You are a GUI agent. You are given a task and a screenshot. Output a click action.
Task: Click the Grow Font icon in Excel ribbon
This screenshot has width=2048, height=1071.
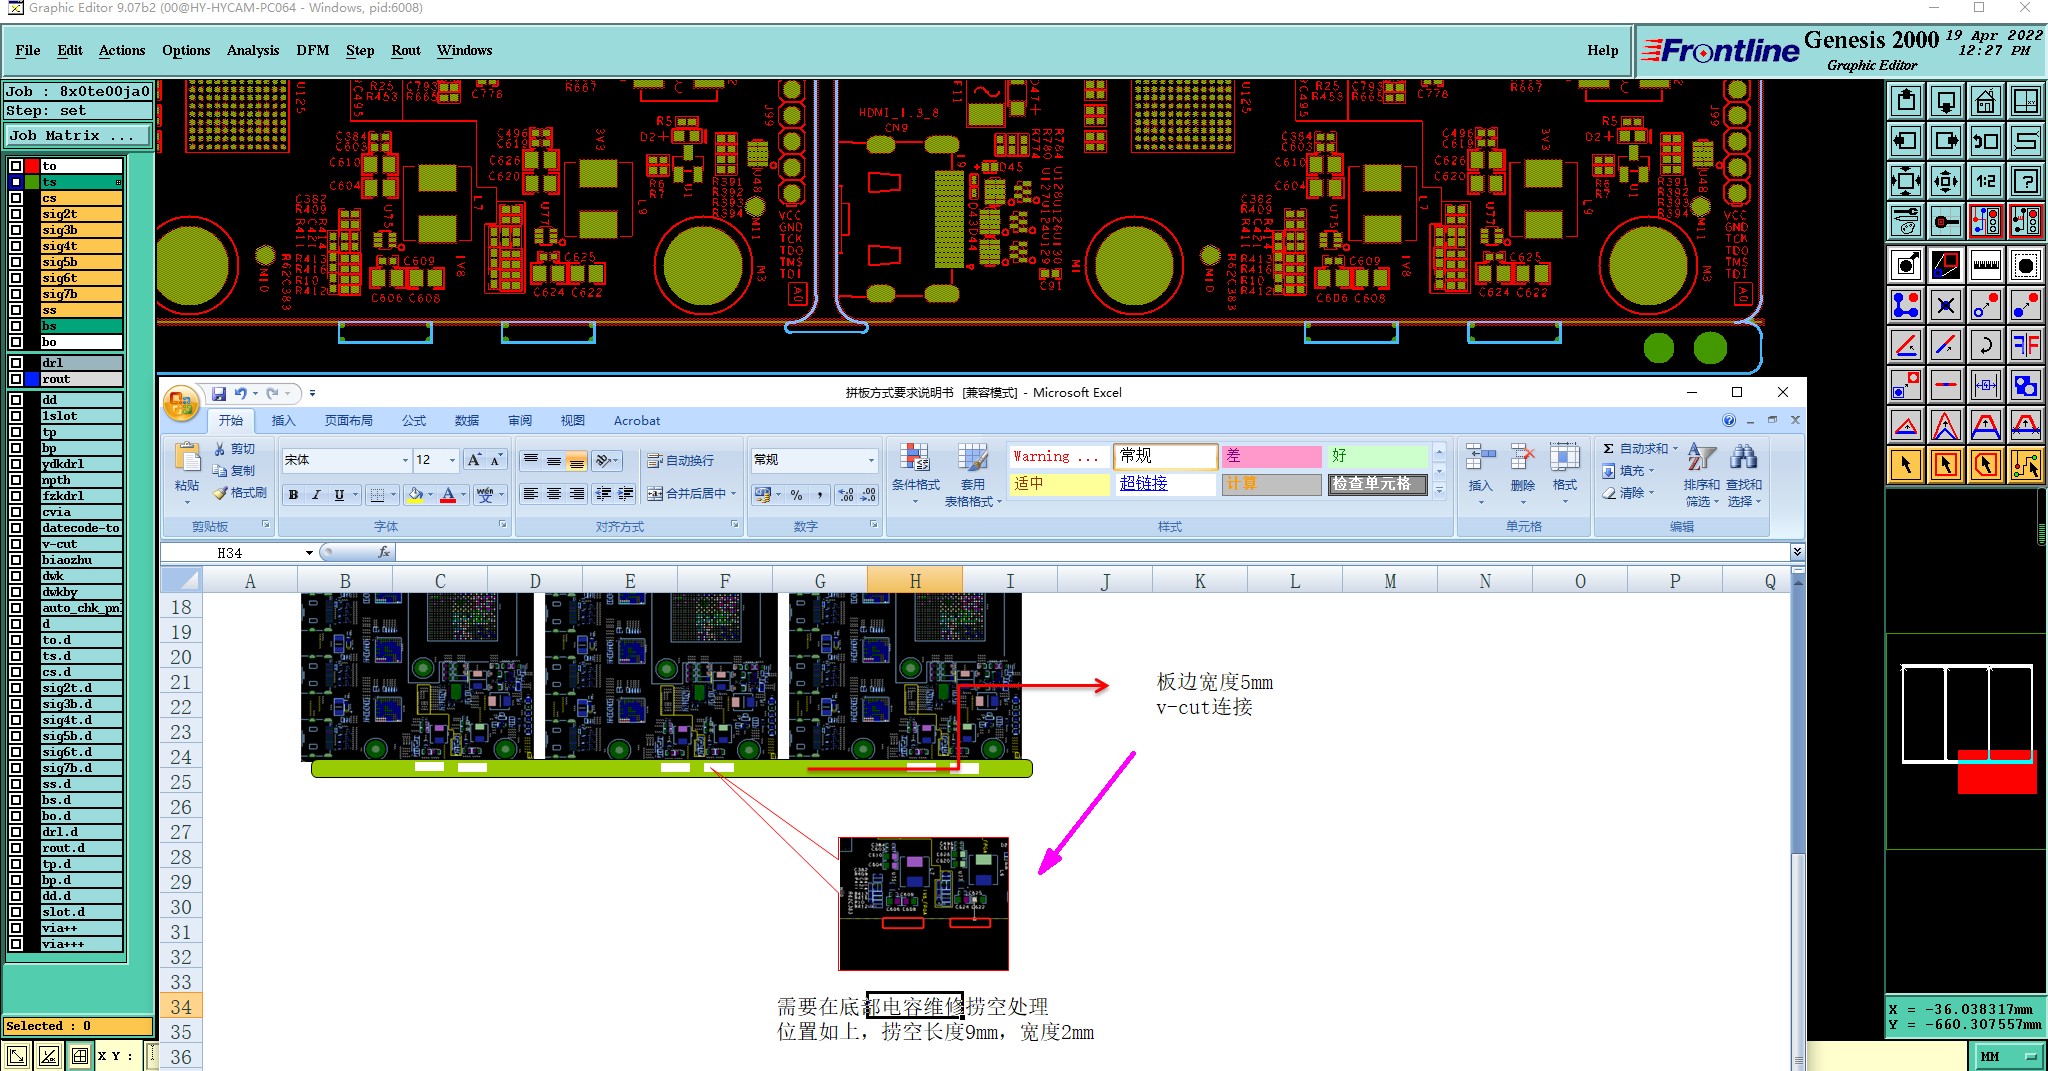coord(475,460)
